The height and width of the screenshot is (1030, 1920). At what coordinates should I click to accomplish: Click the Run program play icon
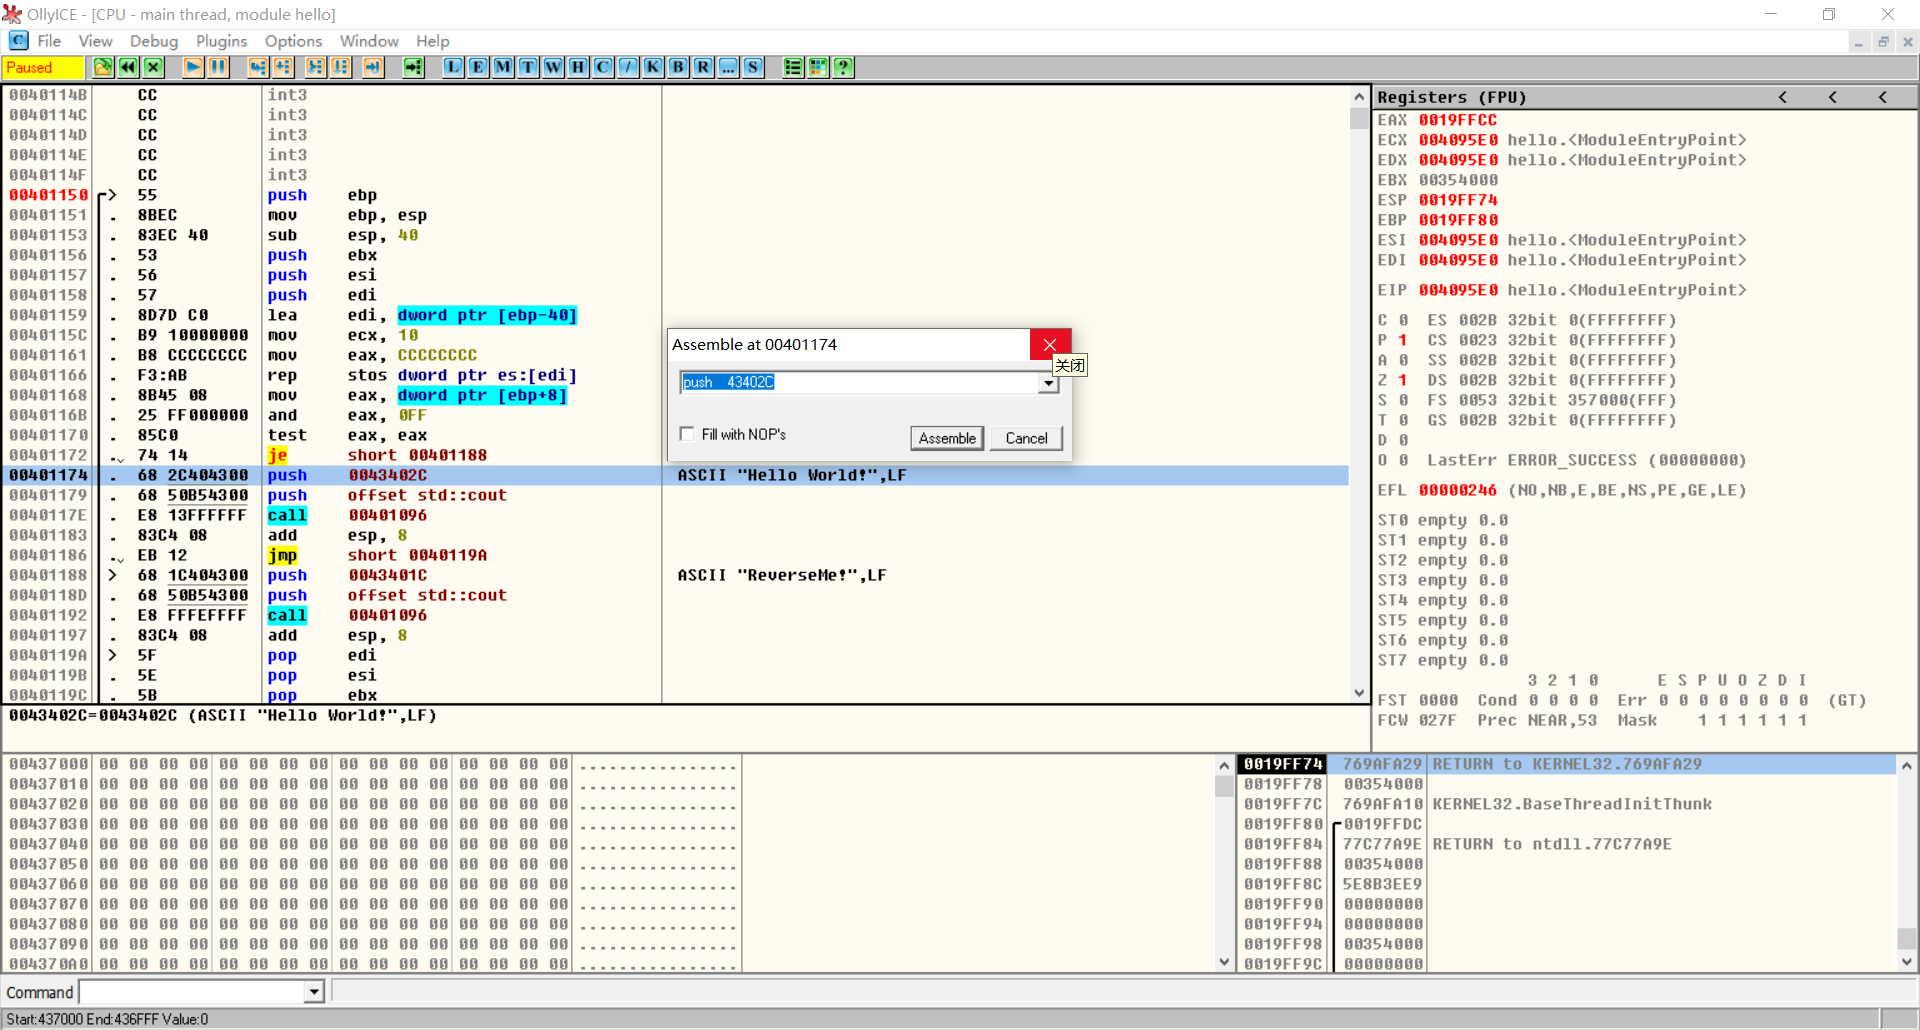[193, 67]
